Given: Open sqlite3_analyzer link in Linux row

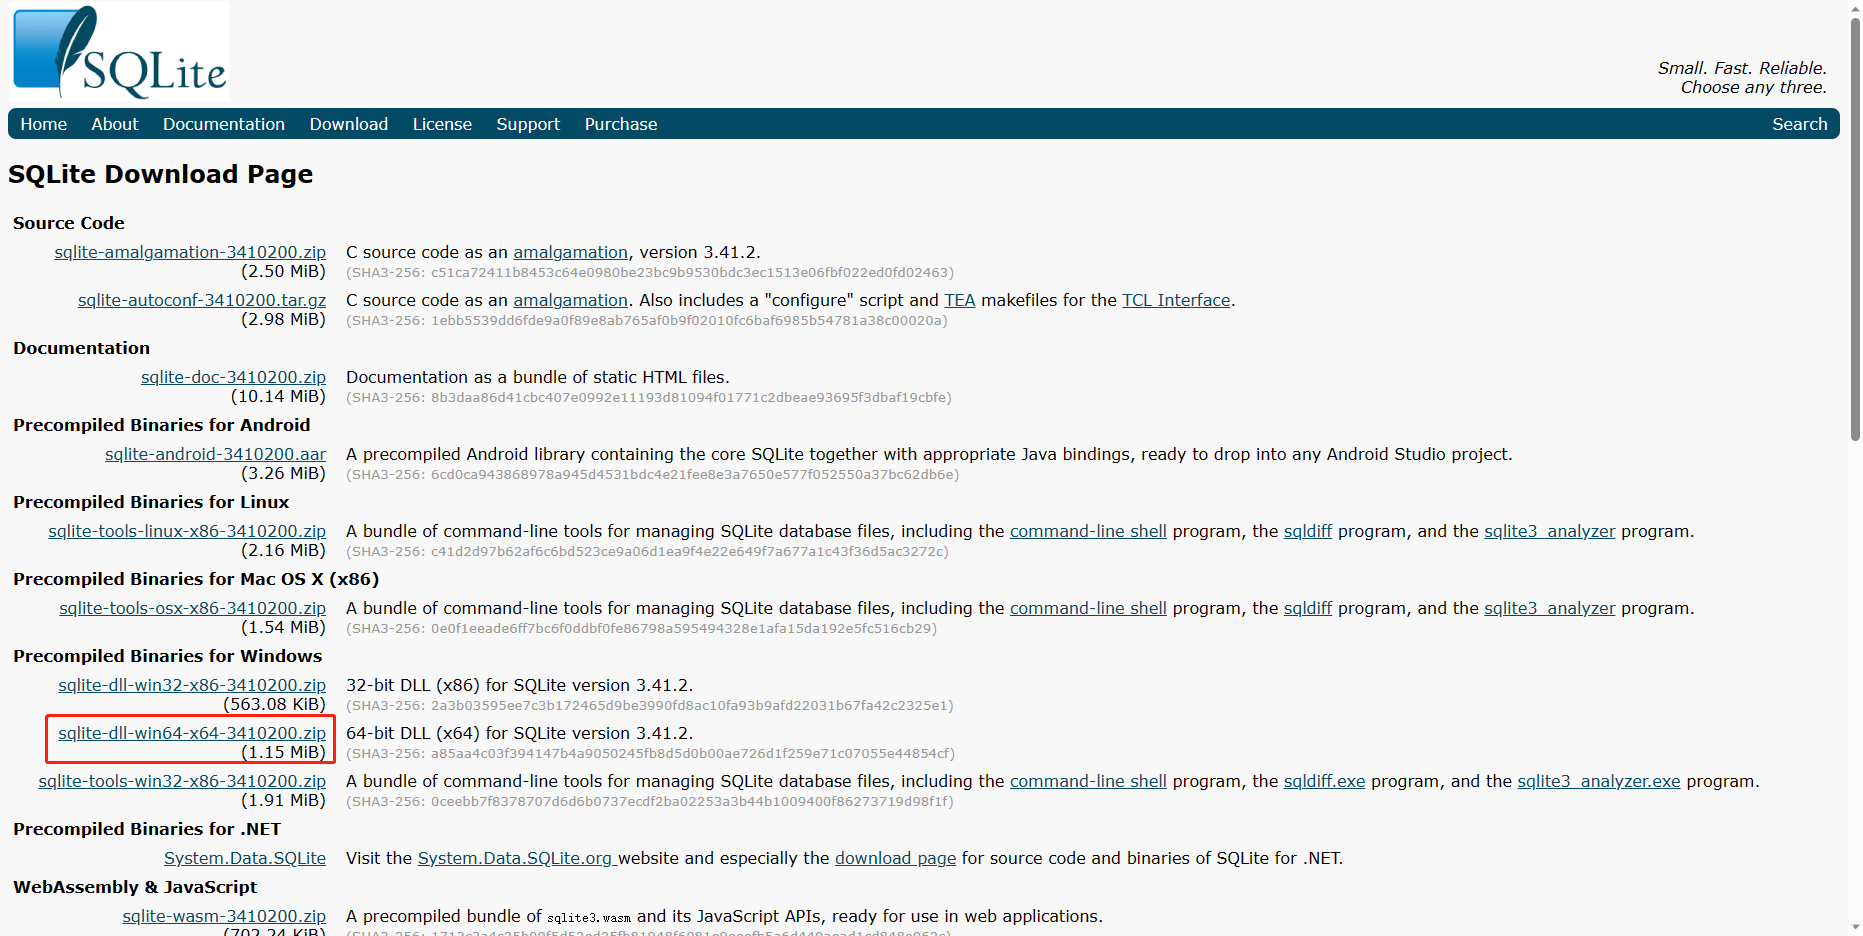Looking at the screenshot, I should pyautogui.click(x=1549, y=531).
